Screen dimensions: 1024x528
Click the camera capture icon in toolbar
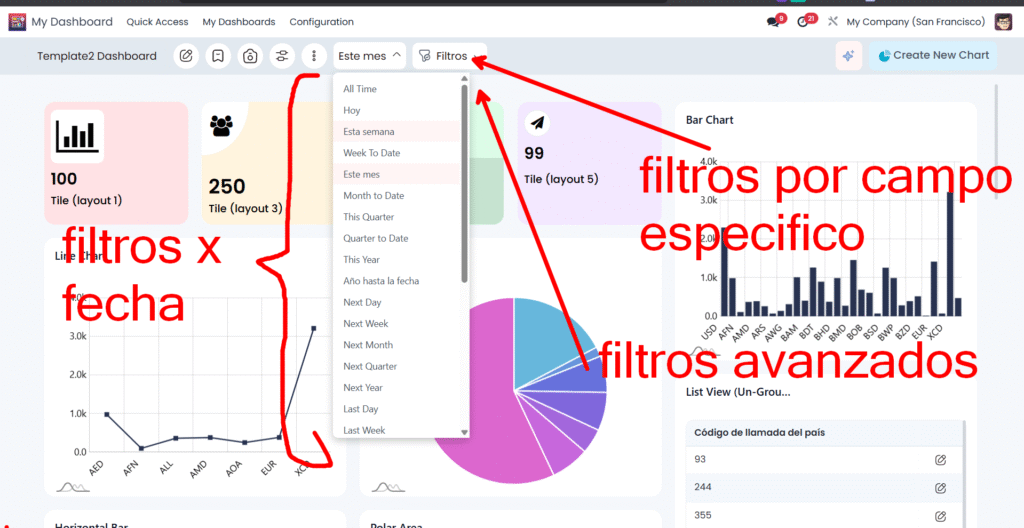[x=250, y=56]
